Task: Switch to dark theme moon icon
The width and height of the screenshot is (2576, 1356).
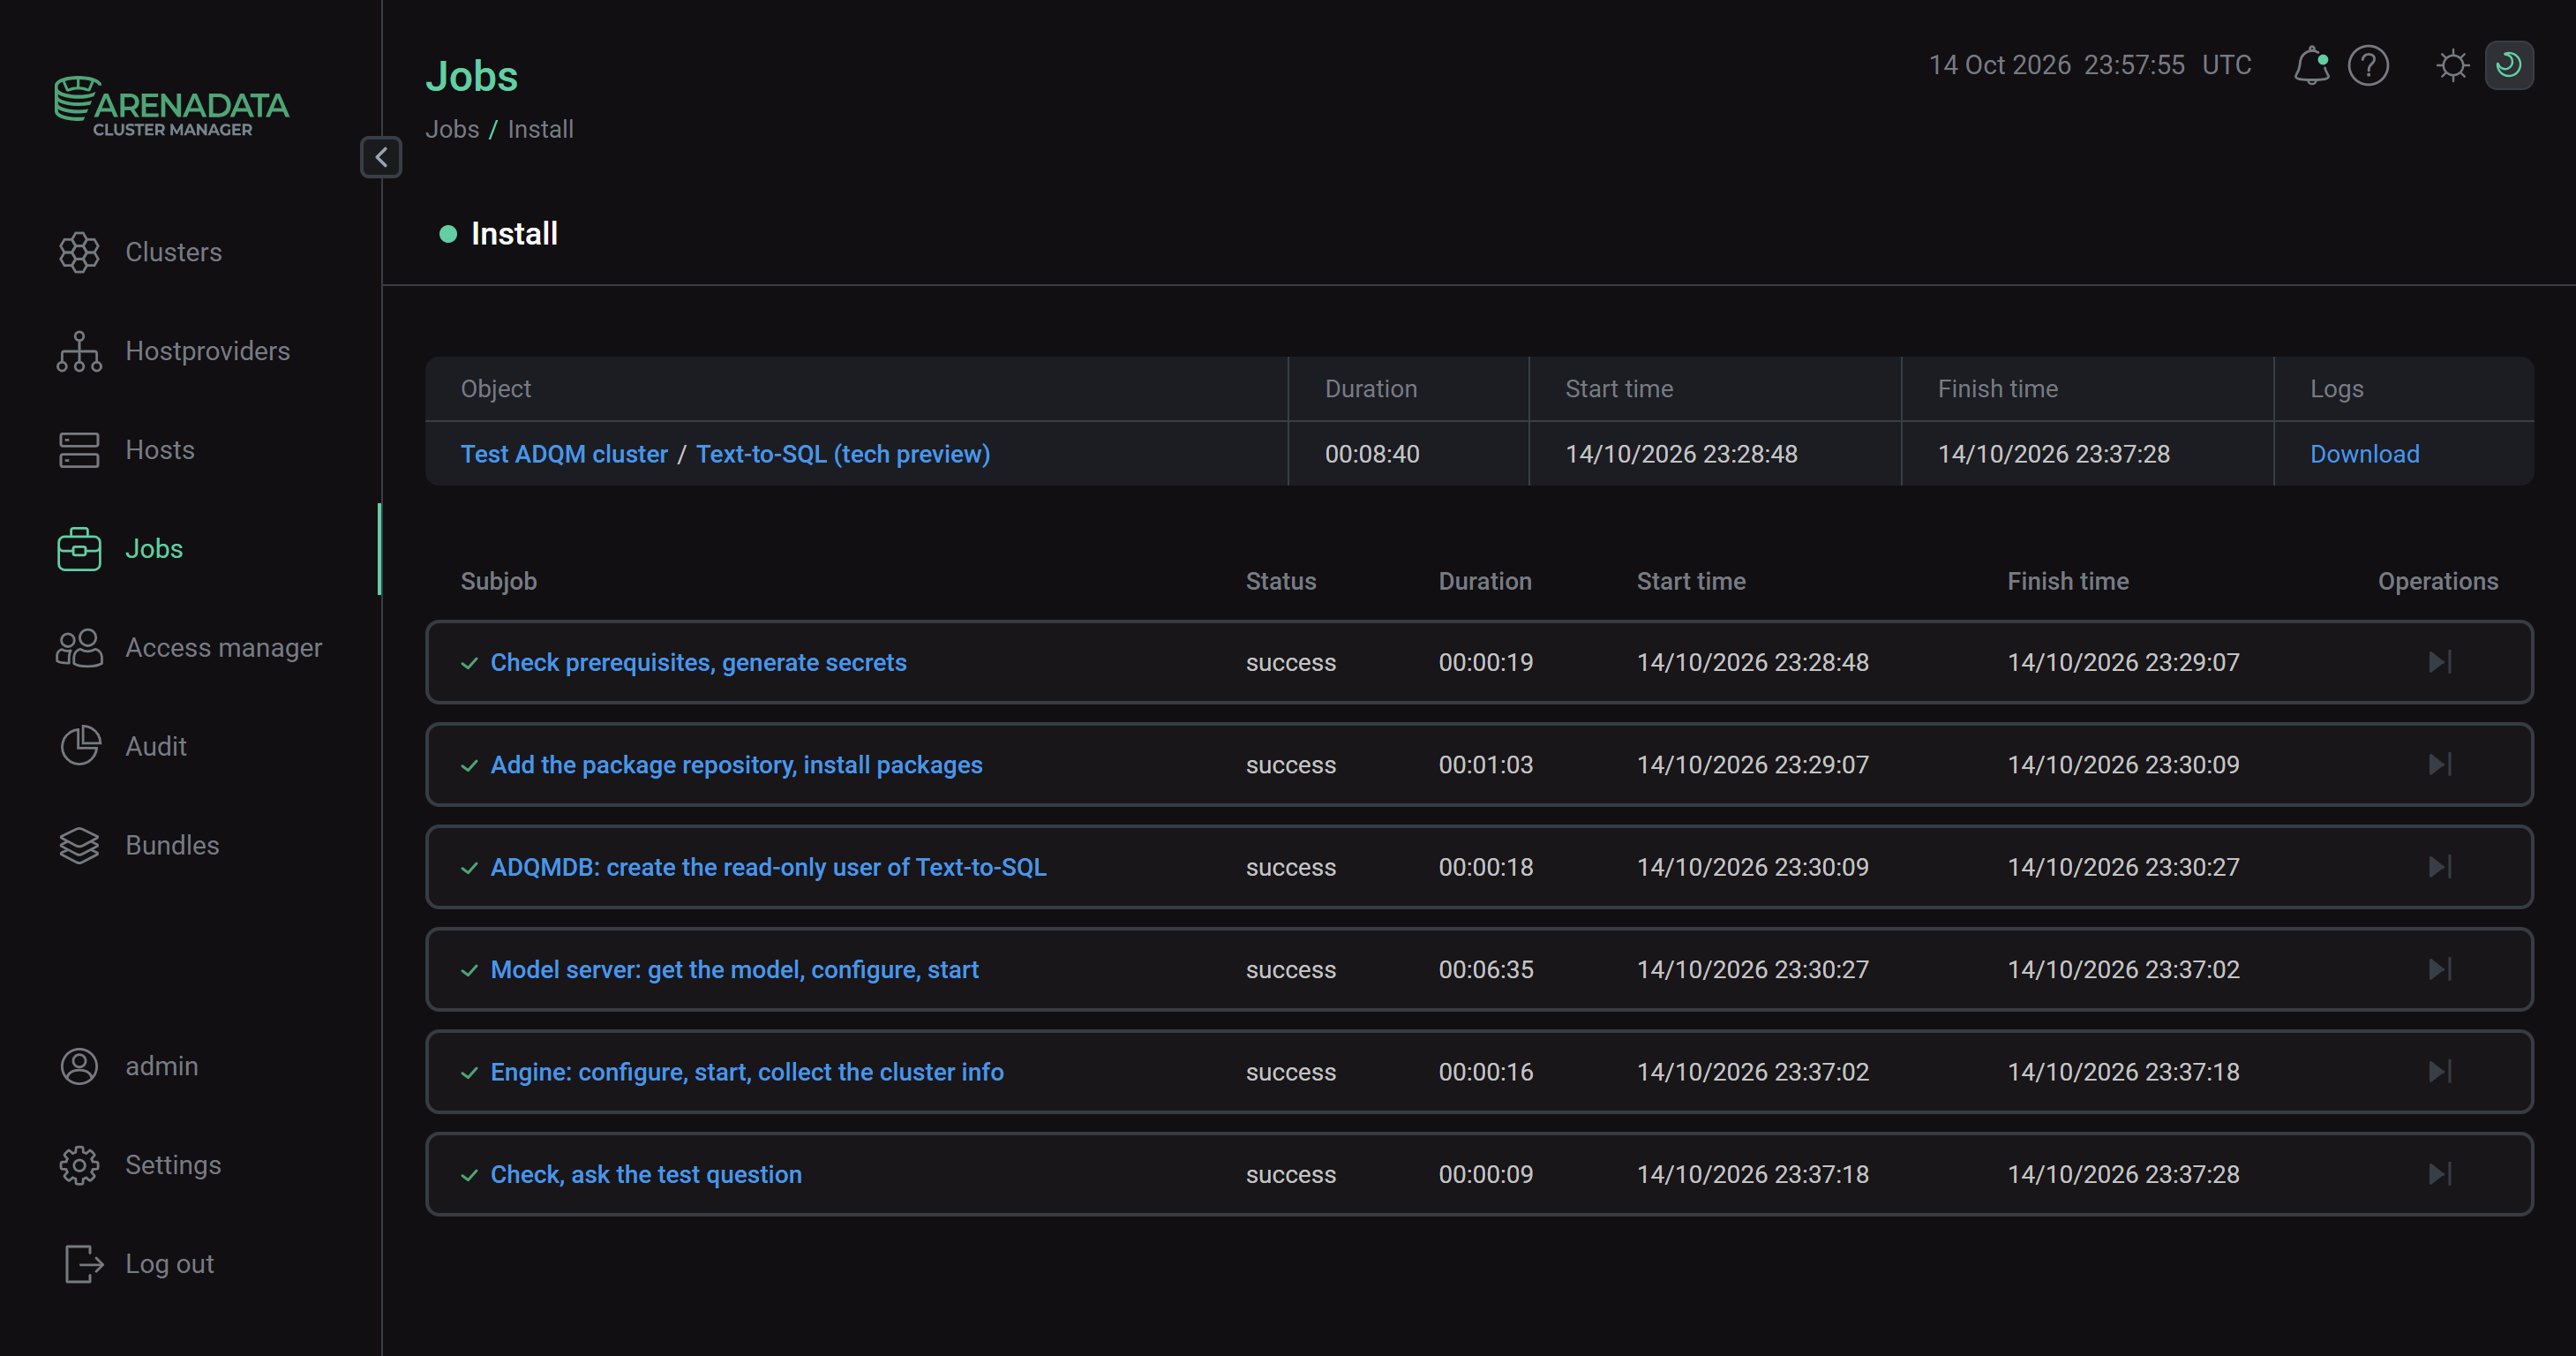Action: click(2509, 66)
